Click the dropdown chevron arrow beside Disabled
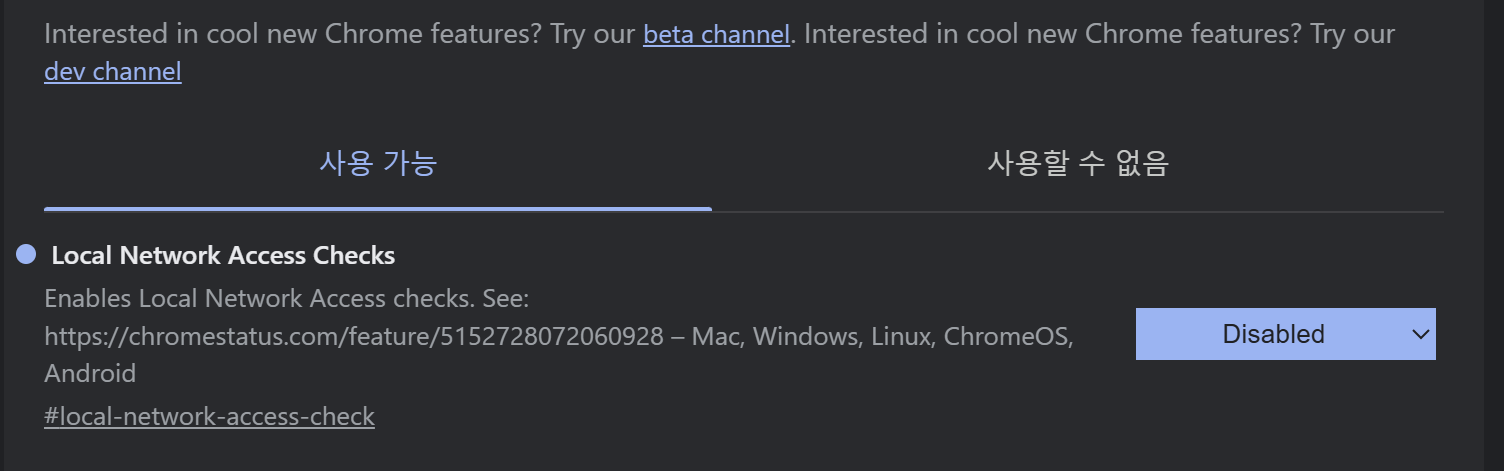The image size is (1504, 471). click(x=1420, y=334)
